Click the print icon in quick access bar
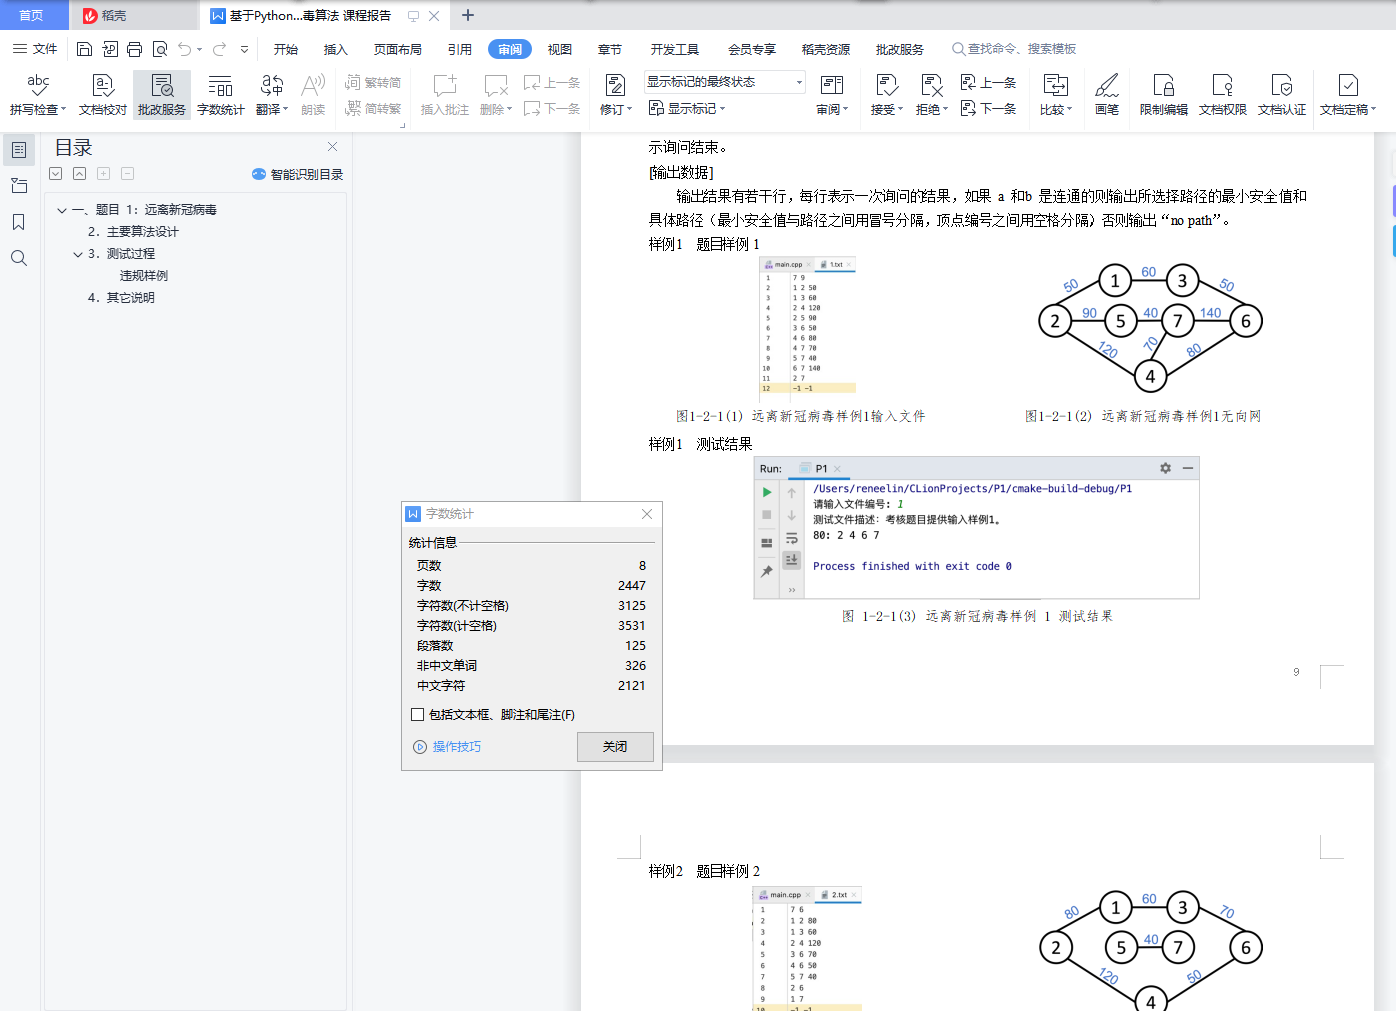The width and height of the screenshot is (1396, 1011). pyautogui.click(x=134, y=49)
